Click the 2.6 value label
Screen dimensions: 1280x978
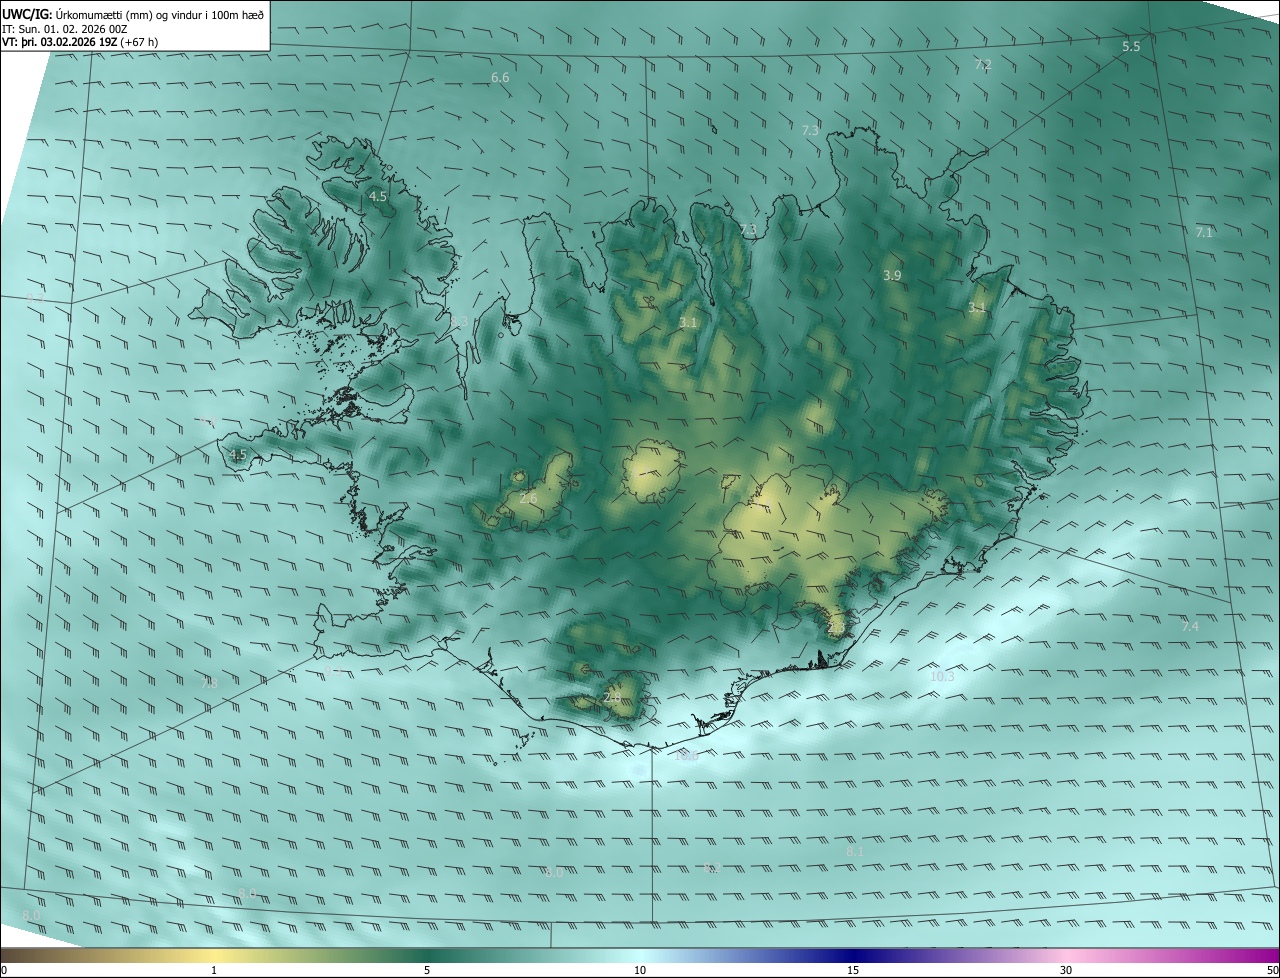(x=529, y=498)
